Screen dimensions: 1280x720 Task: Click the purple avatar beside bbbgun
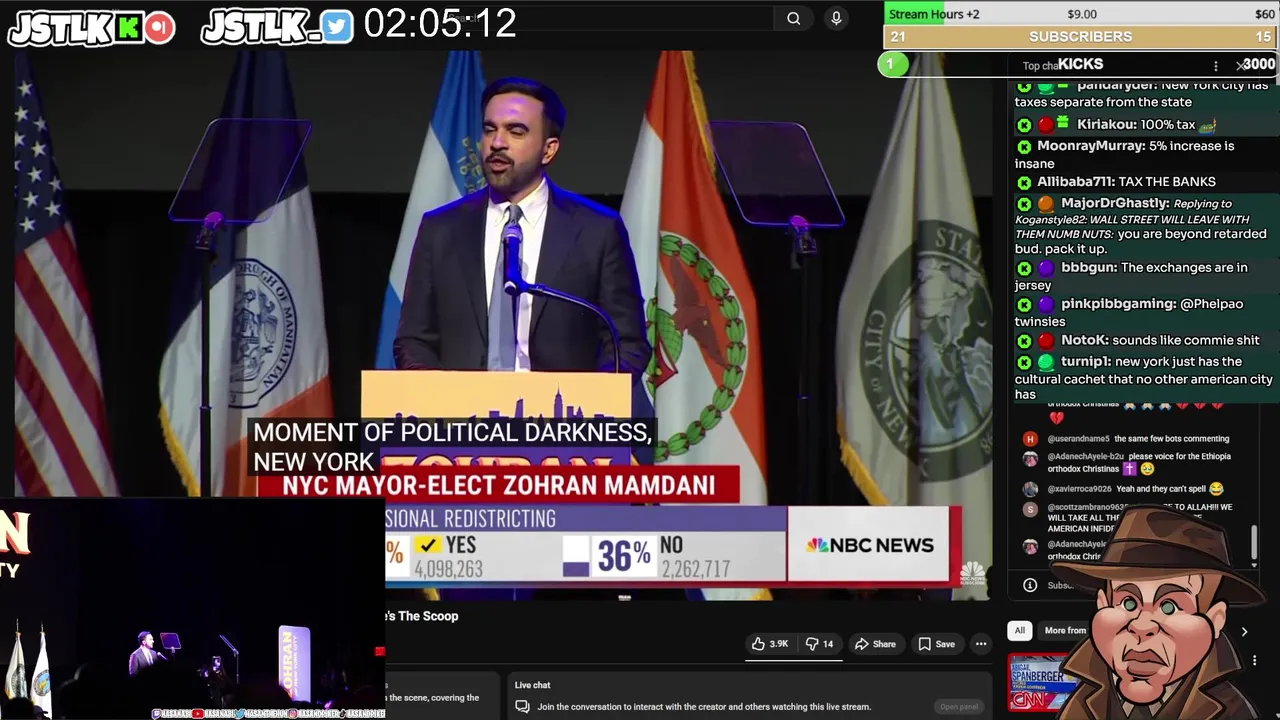pos(1046,268)
